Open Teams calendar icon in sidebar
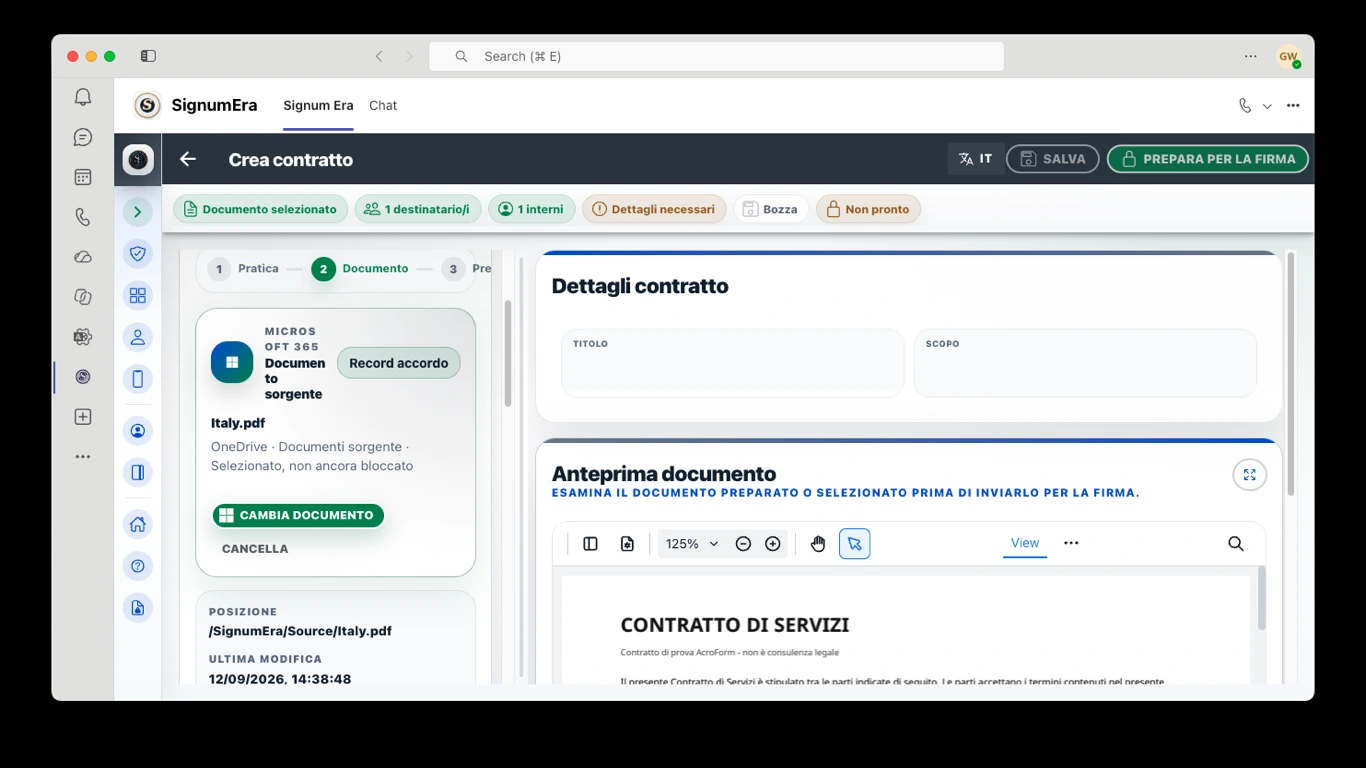The image size is (1366, 768). (83, 177)
